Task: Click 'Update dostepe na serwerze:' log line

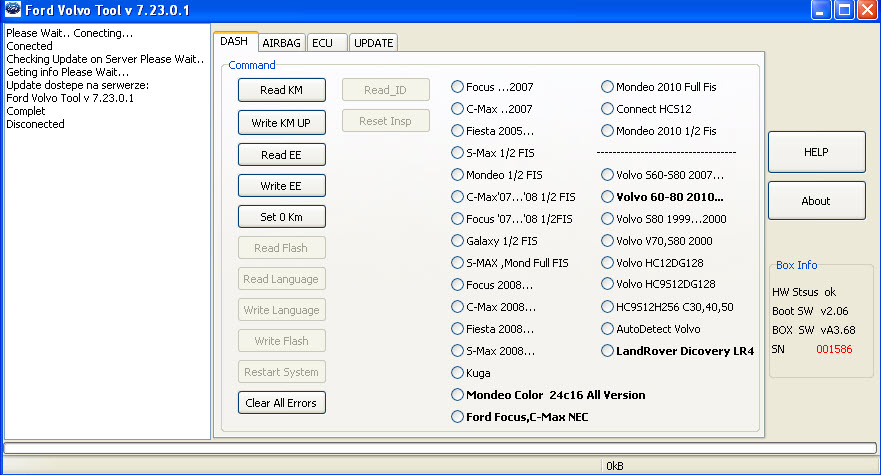Action: [78, 85]
